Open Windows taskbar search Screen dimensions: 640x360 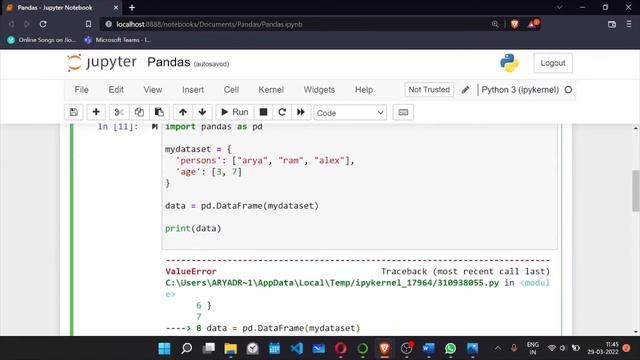tap(187, 348)
